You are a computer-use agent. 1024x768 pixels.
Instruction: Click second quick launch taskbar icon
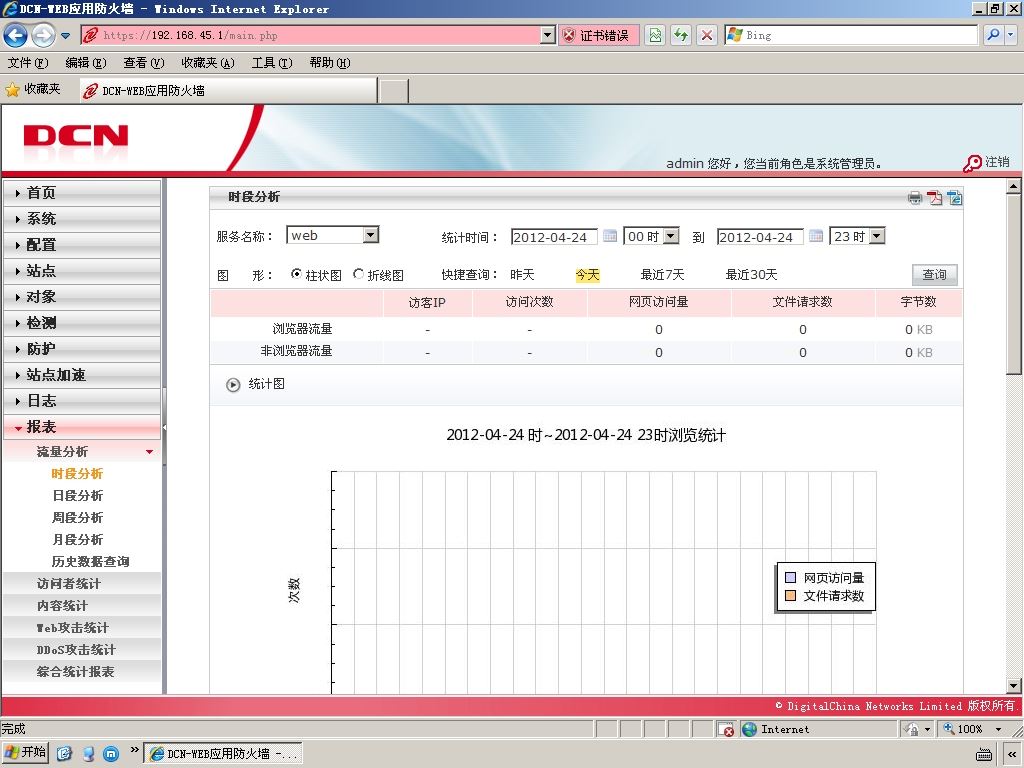[x=88, y=754]
